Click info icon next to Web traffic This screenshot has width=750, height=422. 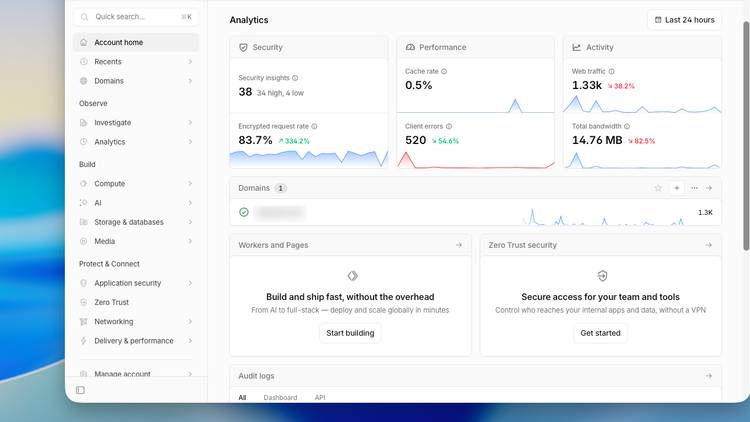pyautogui.click(x=611, y=71)
